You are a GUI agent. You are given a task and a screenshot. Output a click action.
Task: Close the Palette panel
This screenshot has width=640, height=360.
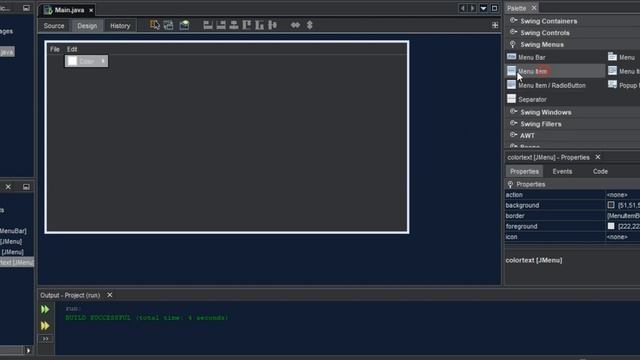[x=534, y=8]
